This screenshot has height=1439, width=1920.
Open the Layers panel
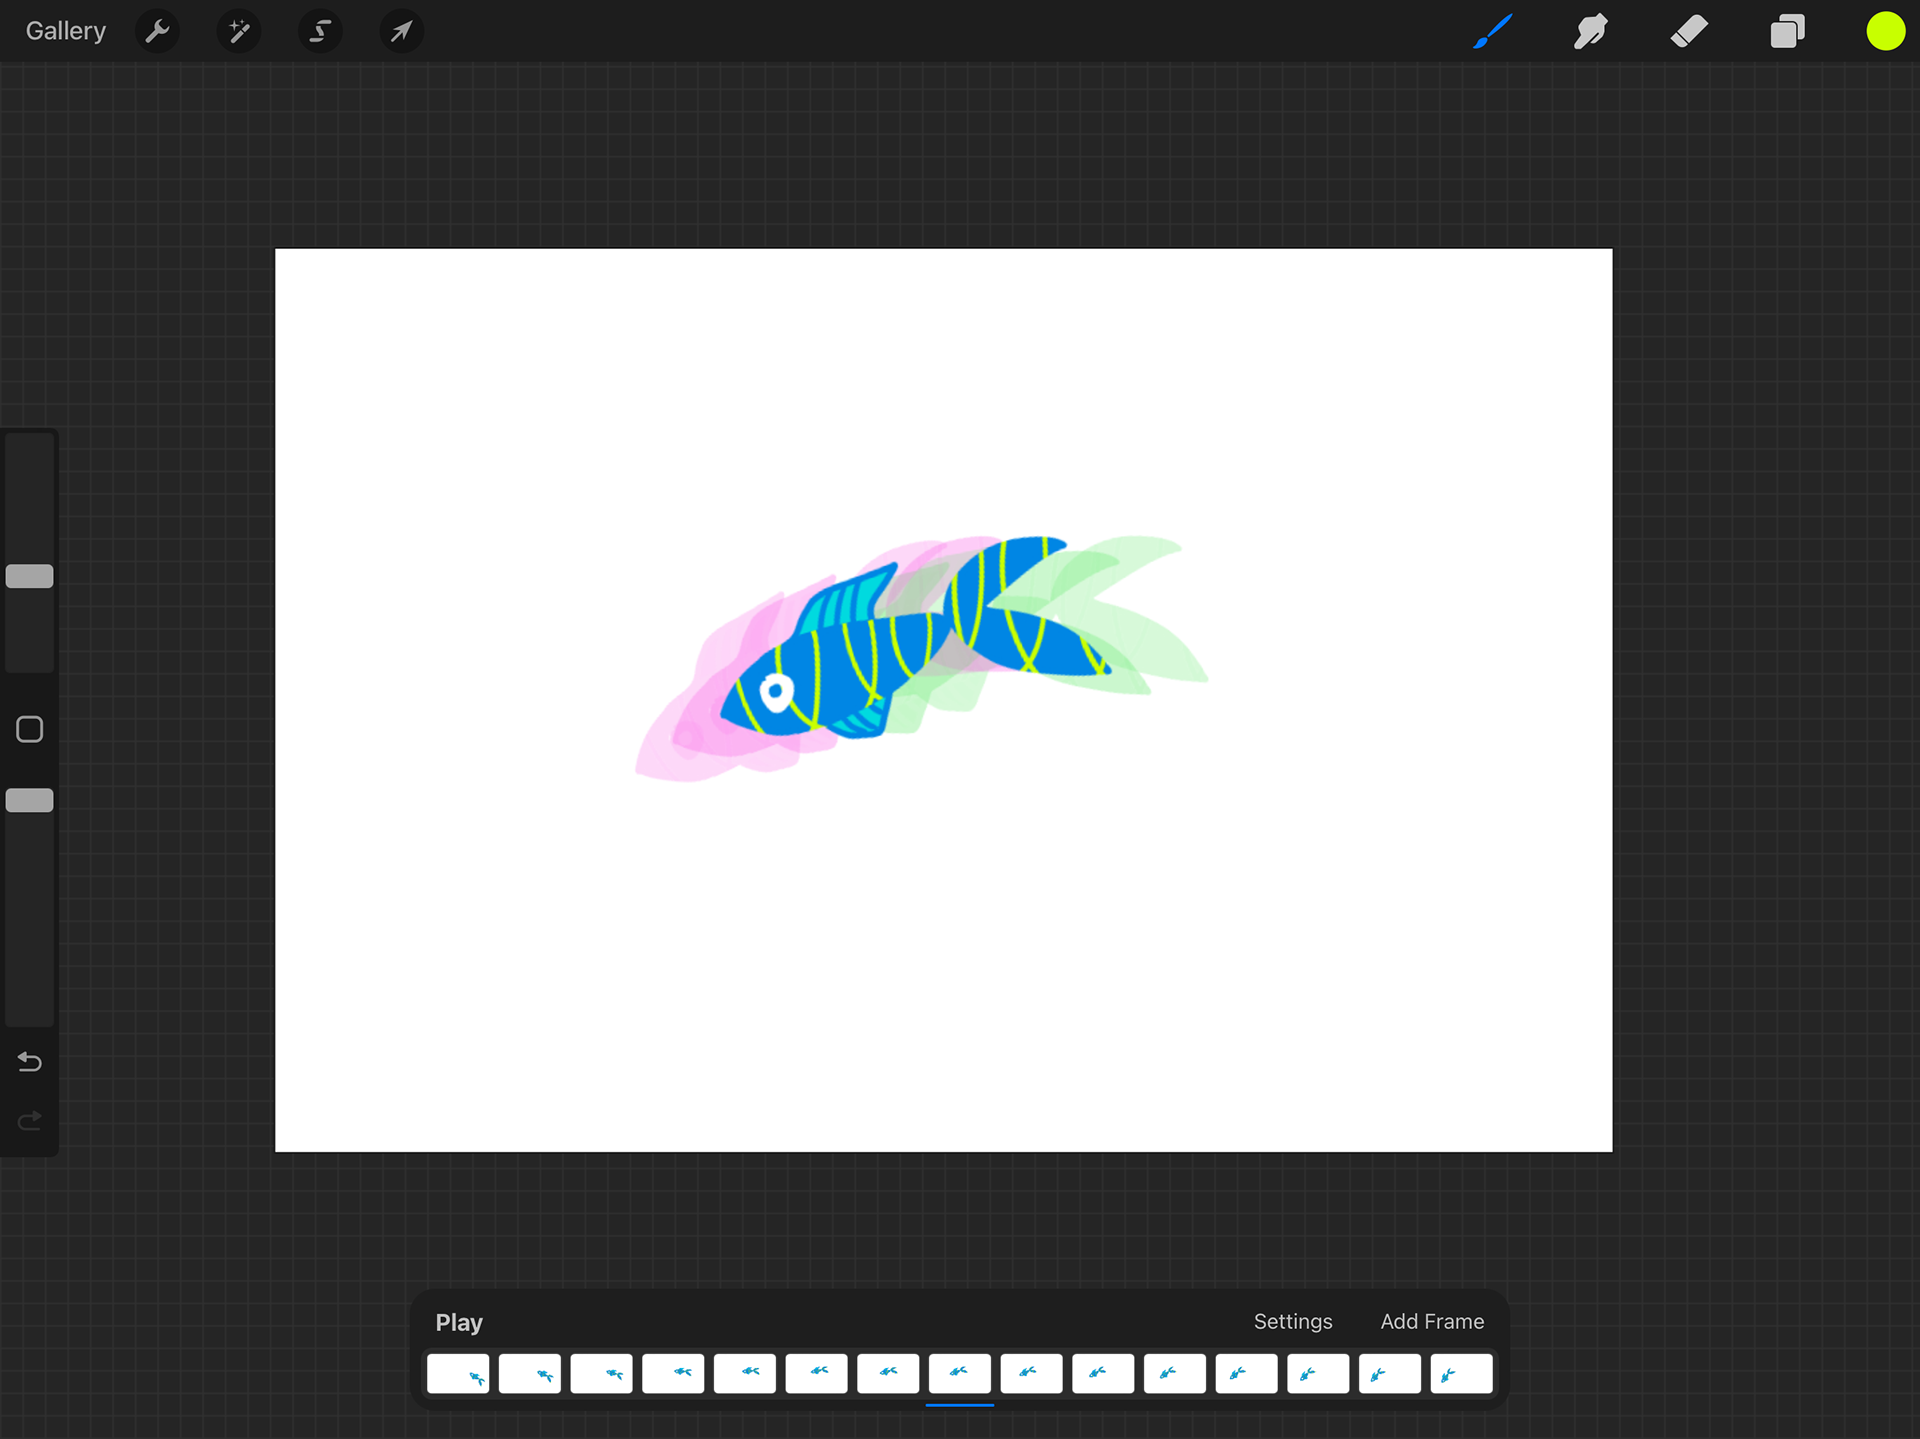point(1787,31)
